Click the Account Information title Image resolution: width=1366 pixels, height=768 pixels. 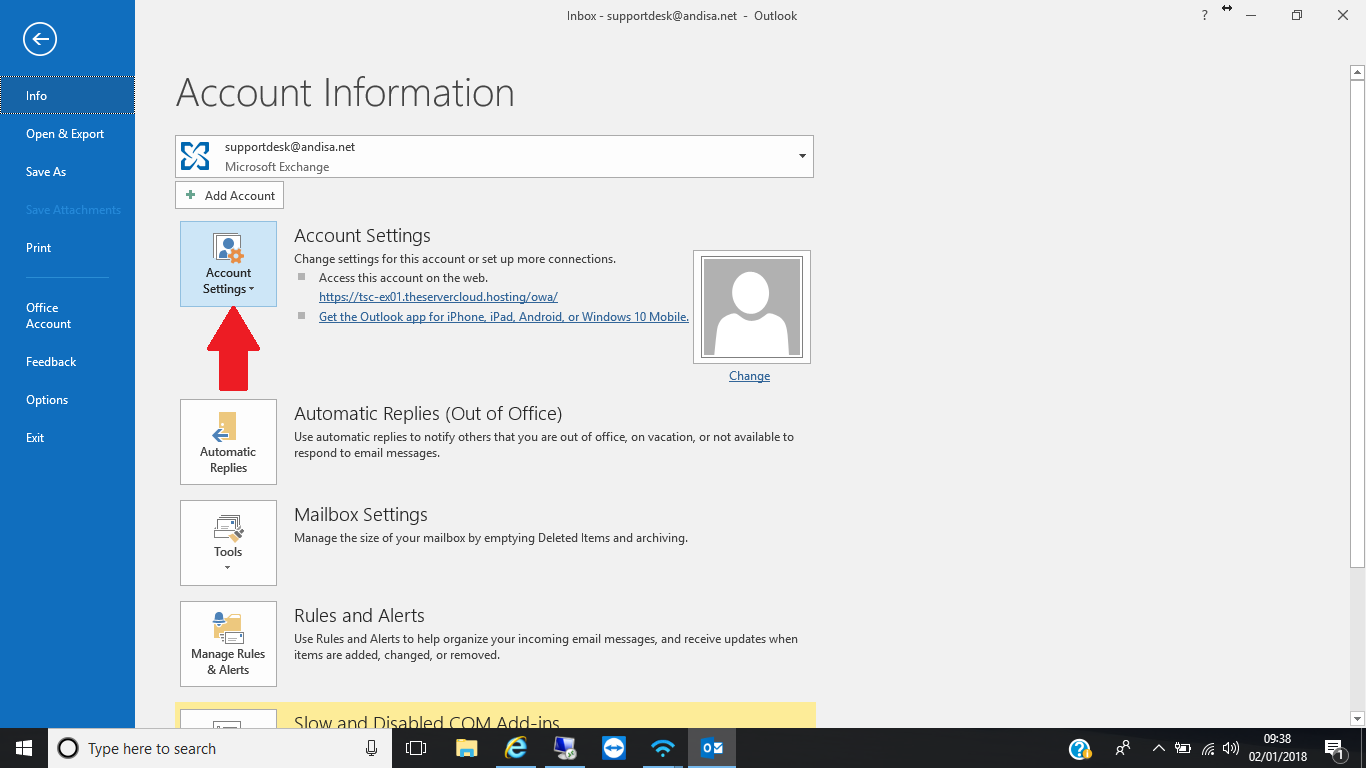coord(345,93)
